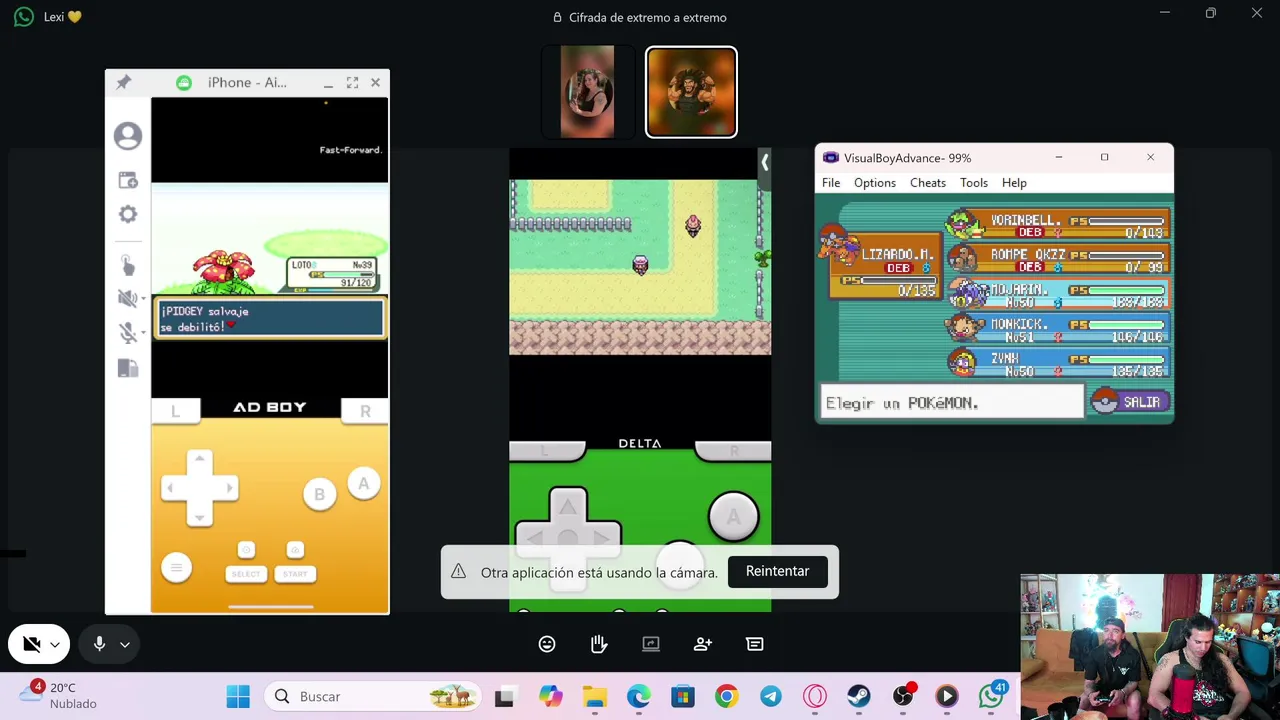
Task: Start screen sharing in the call
Action: pos(651,644)
